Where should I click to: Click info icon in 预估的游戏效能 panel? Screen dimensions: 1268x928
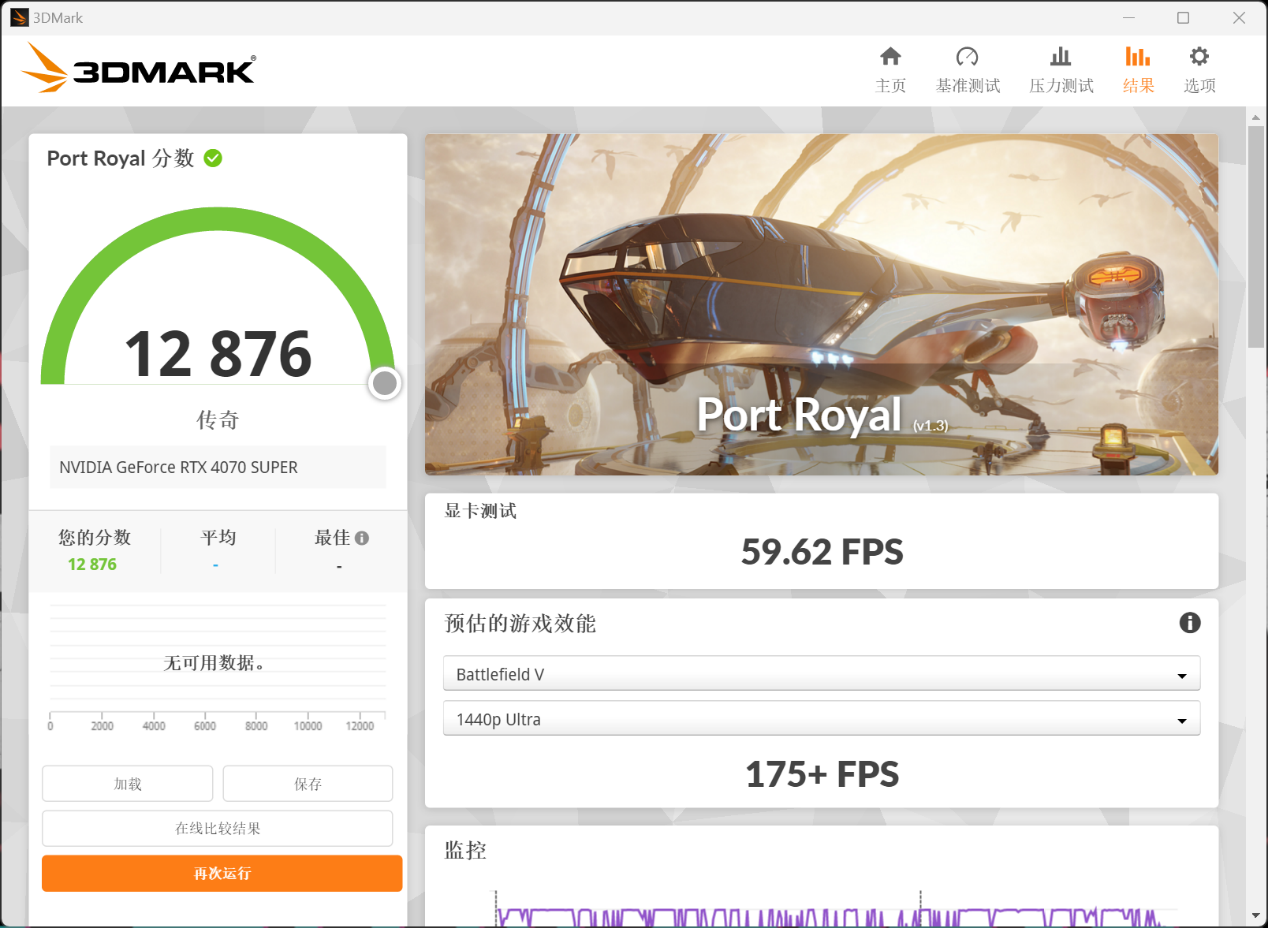[x=1189, y=623]
